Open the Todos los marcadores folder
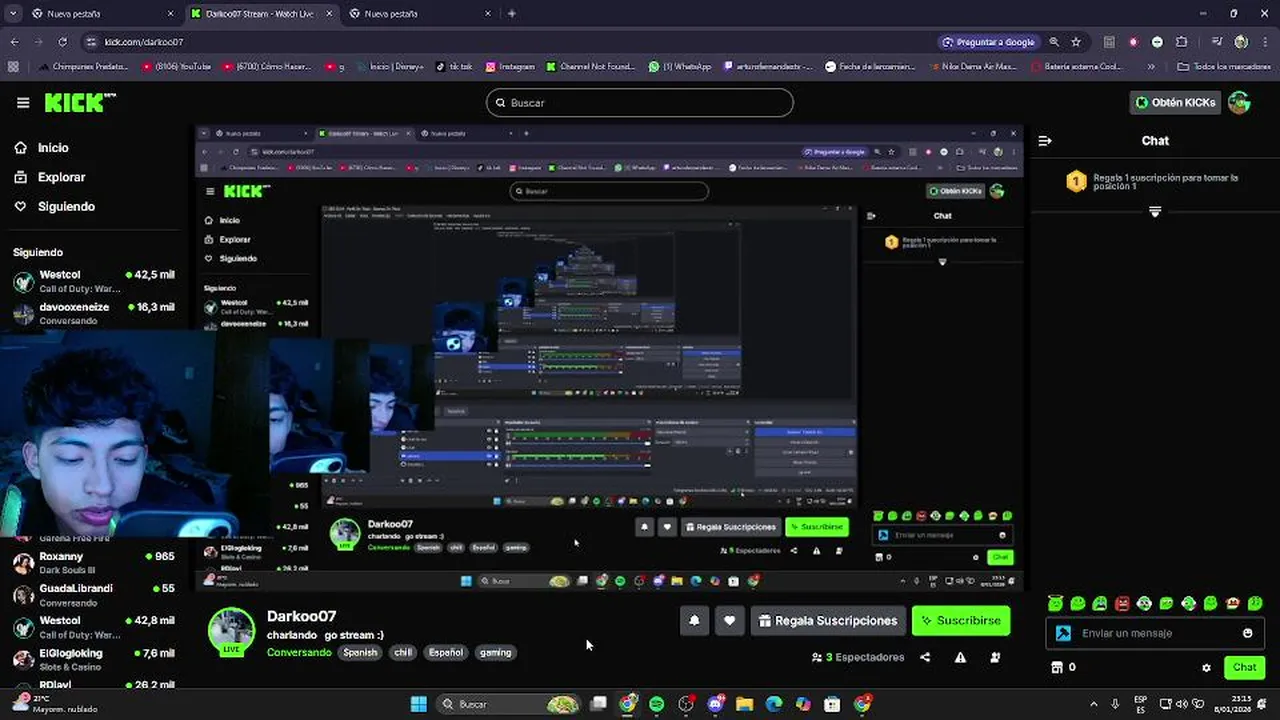The width and height of the screenshot is (1280, 720). (x=1223, y=67)
